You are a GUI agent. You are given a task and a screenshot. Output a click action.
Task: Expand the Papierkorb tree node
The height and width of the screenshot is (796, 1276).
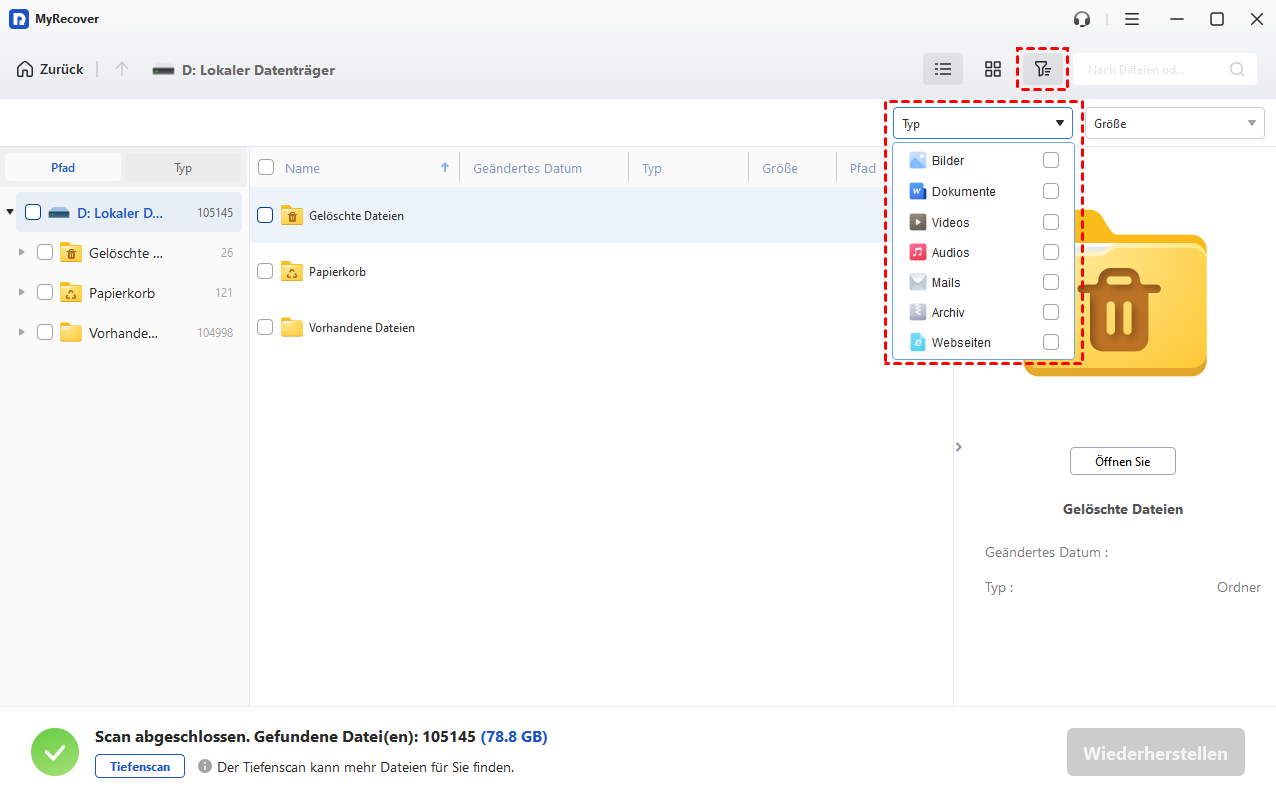point(22,293)
